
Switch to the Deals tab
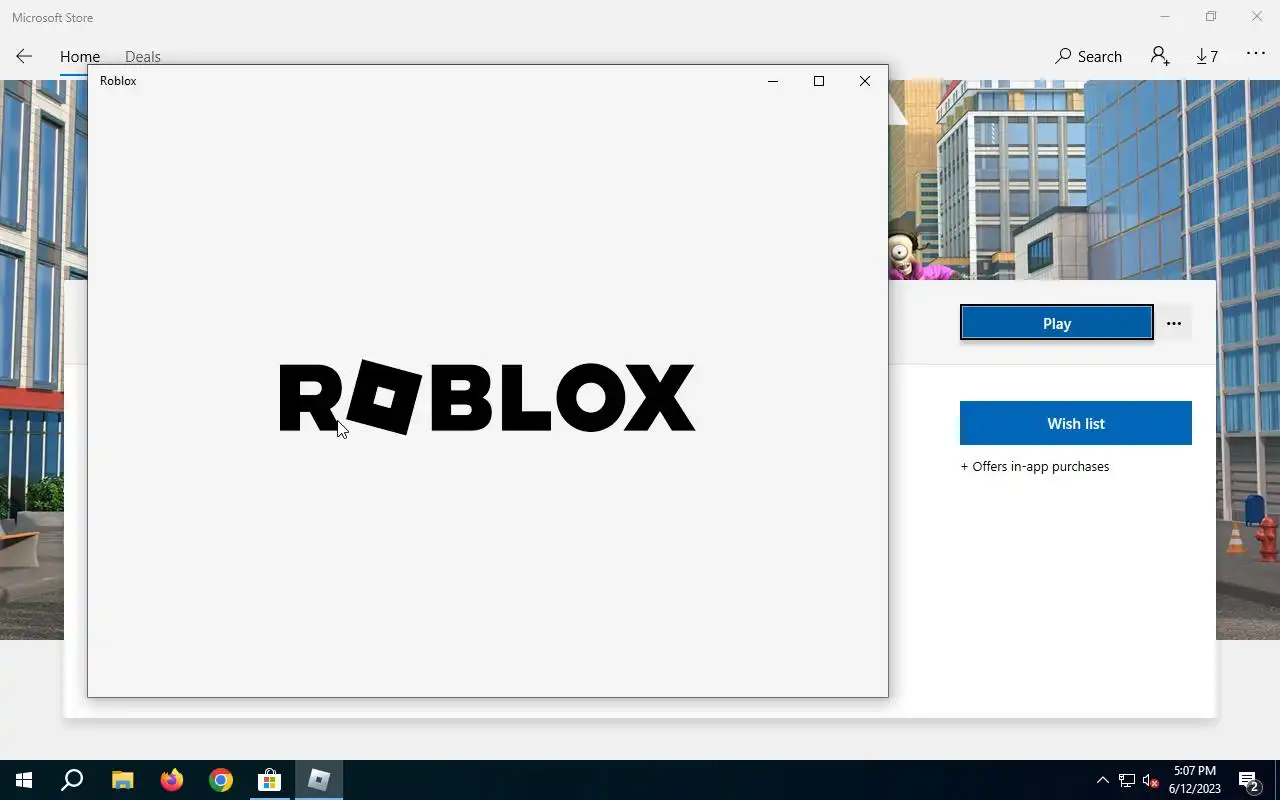coord(143,57)
